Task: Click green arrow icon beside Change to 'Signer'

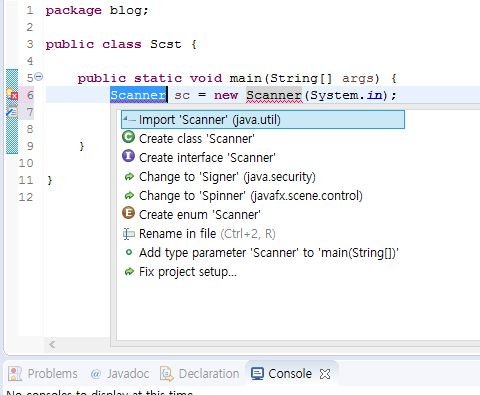Action: pos(129,177)
